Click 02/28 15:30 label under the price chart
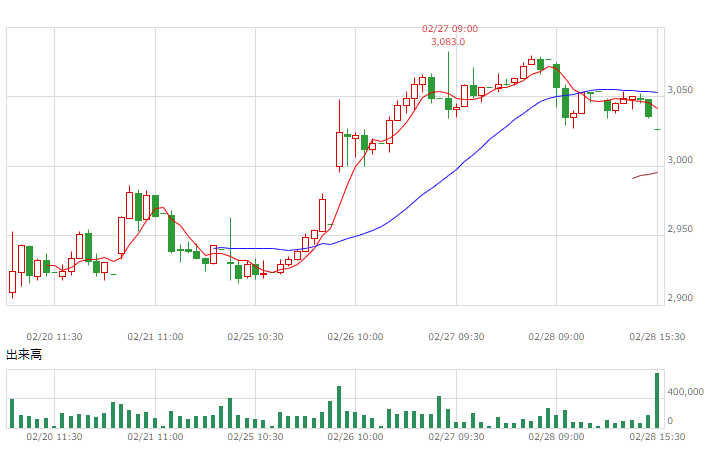The width and height of the screenshot is (706, 450). click(657, 337)
